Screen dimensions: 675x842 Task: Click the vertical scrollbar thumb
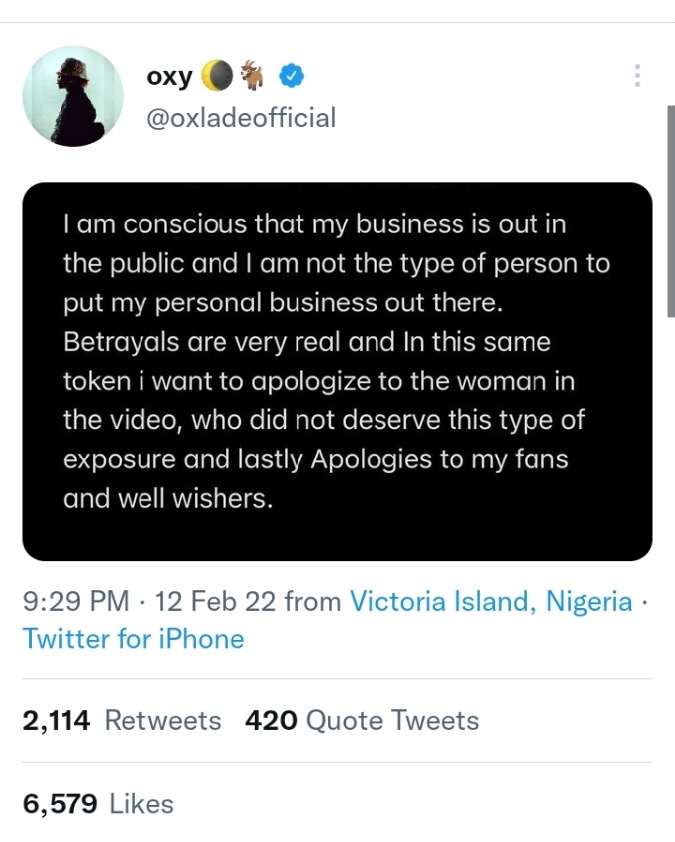pos(670,210)
